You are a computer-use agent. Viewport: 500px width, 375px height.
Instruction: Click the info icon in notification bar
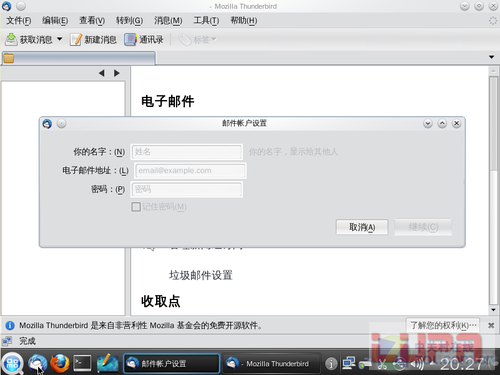click(x=10, y=325)
